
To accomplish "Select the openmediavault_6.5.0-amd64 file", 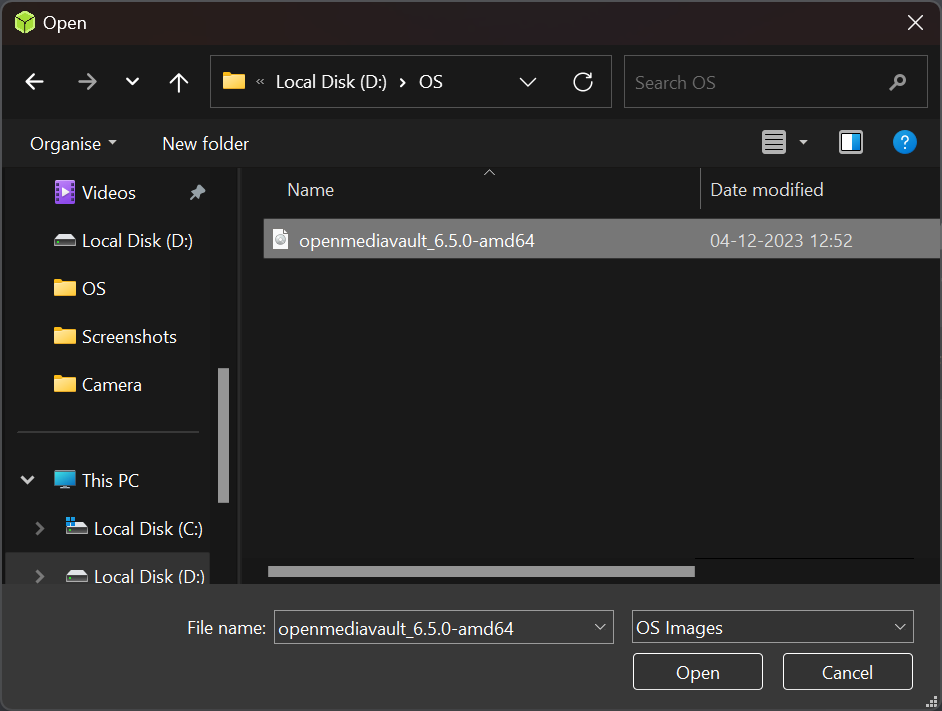I will click(416, 241).
